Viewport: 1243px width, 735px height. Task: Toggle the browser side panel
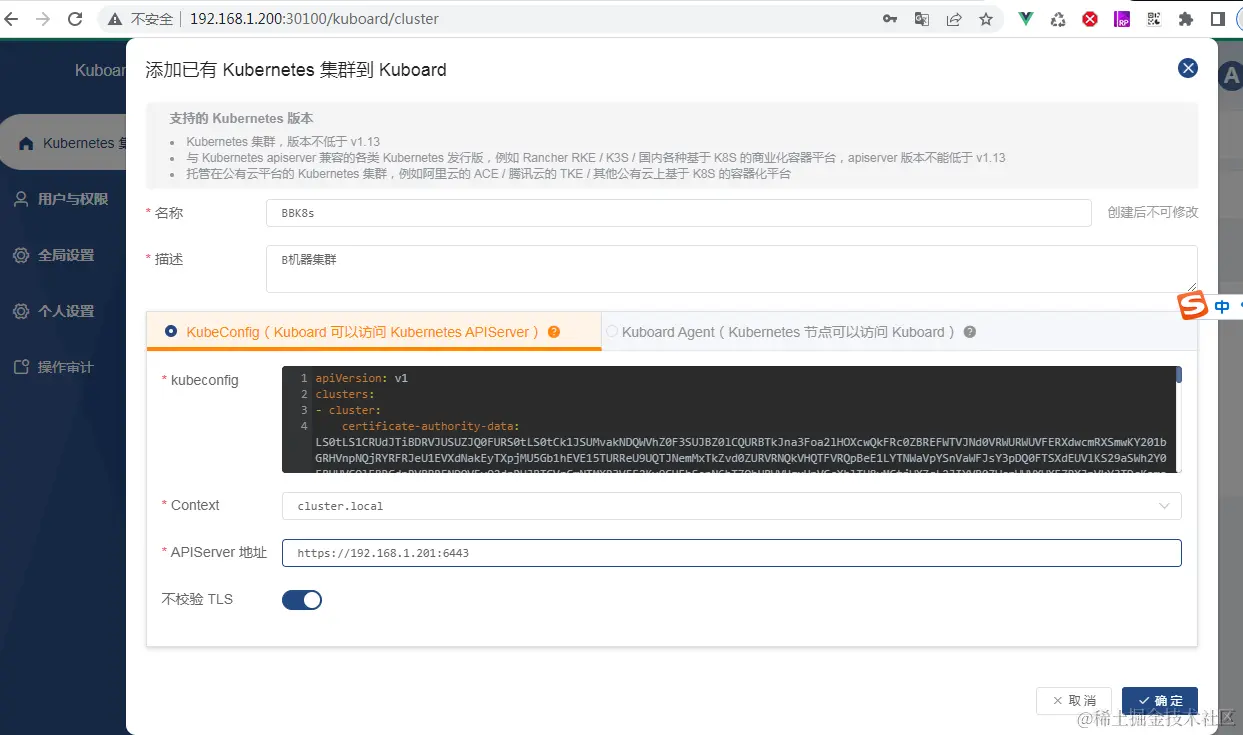pyautogui.click(x=1218, y=19)
